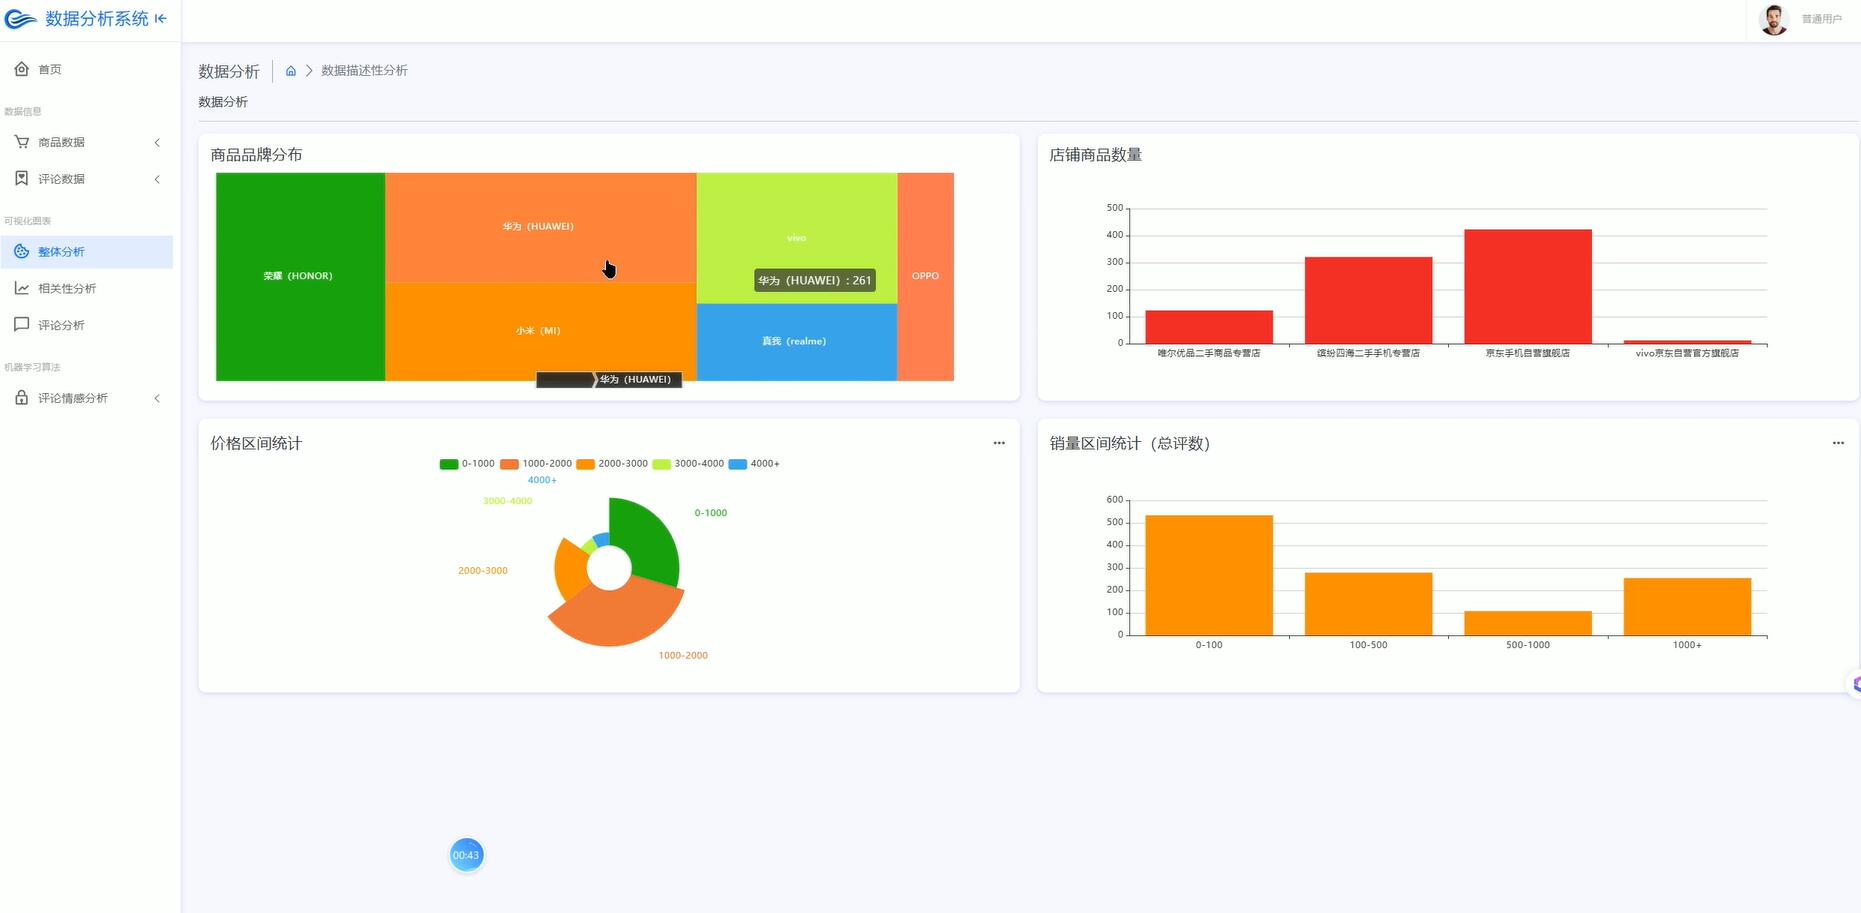Select the 整体分析 pie chart icon
The width and height of the screenshot is (1861, 913).
[x=22, y=251]
